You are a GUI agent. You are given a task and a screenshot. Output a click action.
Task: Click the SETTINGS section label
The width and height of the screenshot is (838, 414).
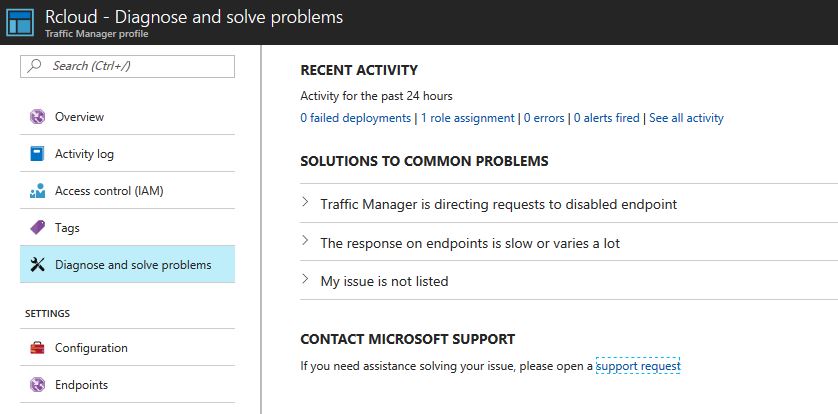click(x=48, y=314)
